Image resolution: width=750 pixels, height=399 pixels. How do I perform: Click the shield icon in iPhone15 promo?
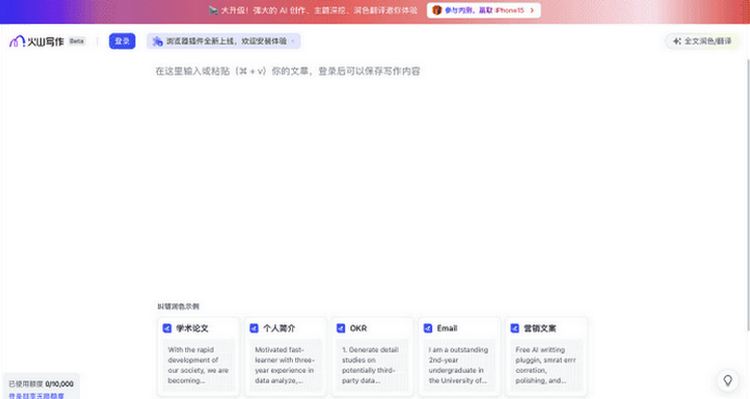(437, 10)
